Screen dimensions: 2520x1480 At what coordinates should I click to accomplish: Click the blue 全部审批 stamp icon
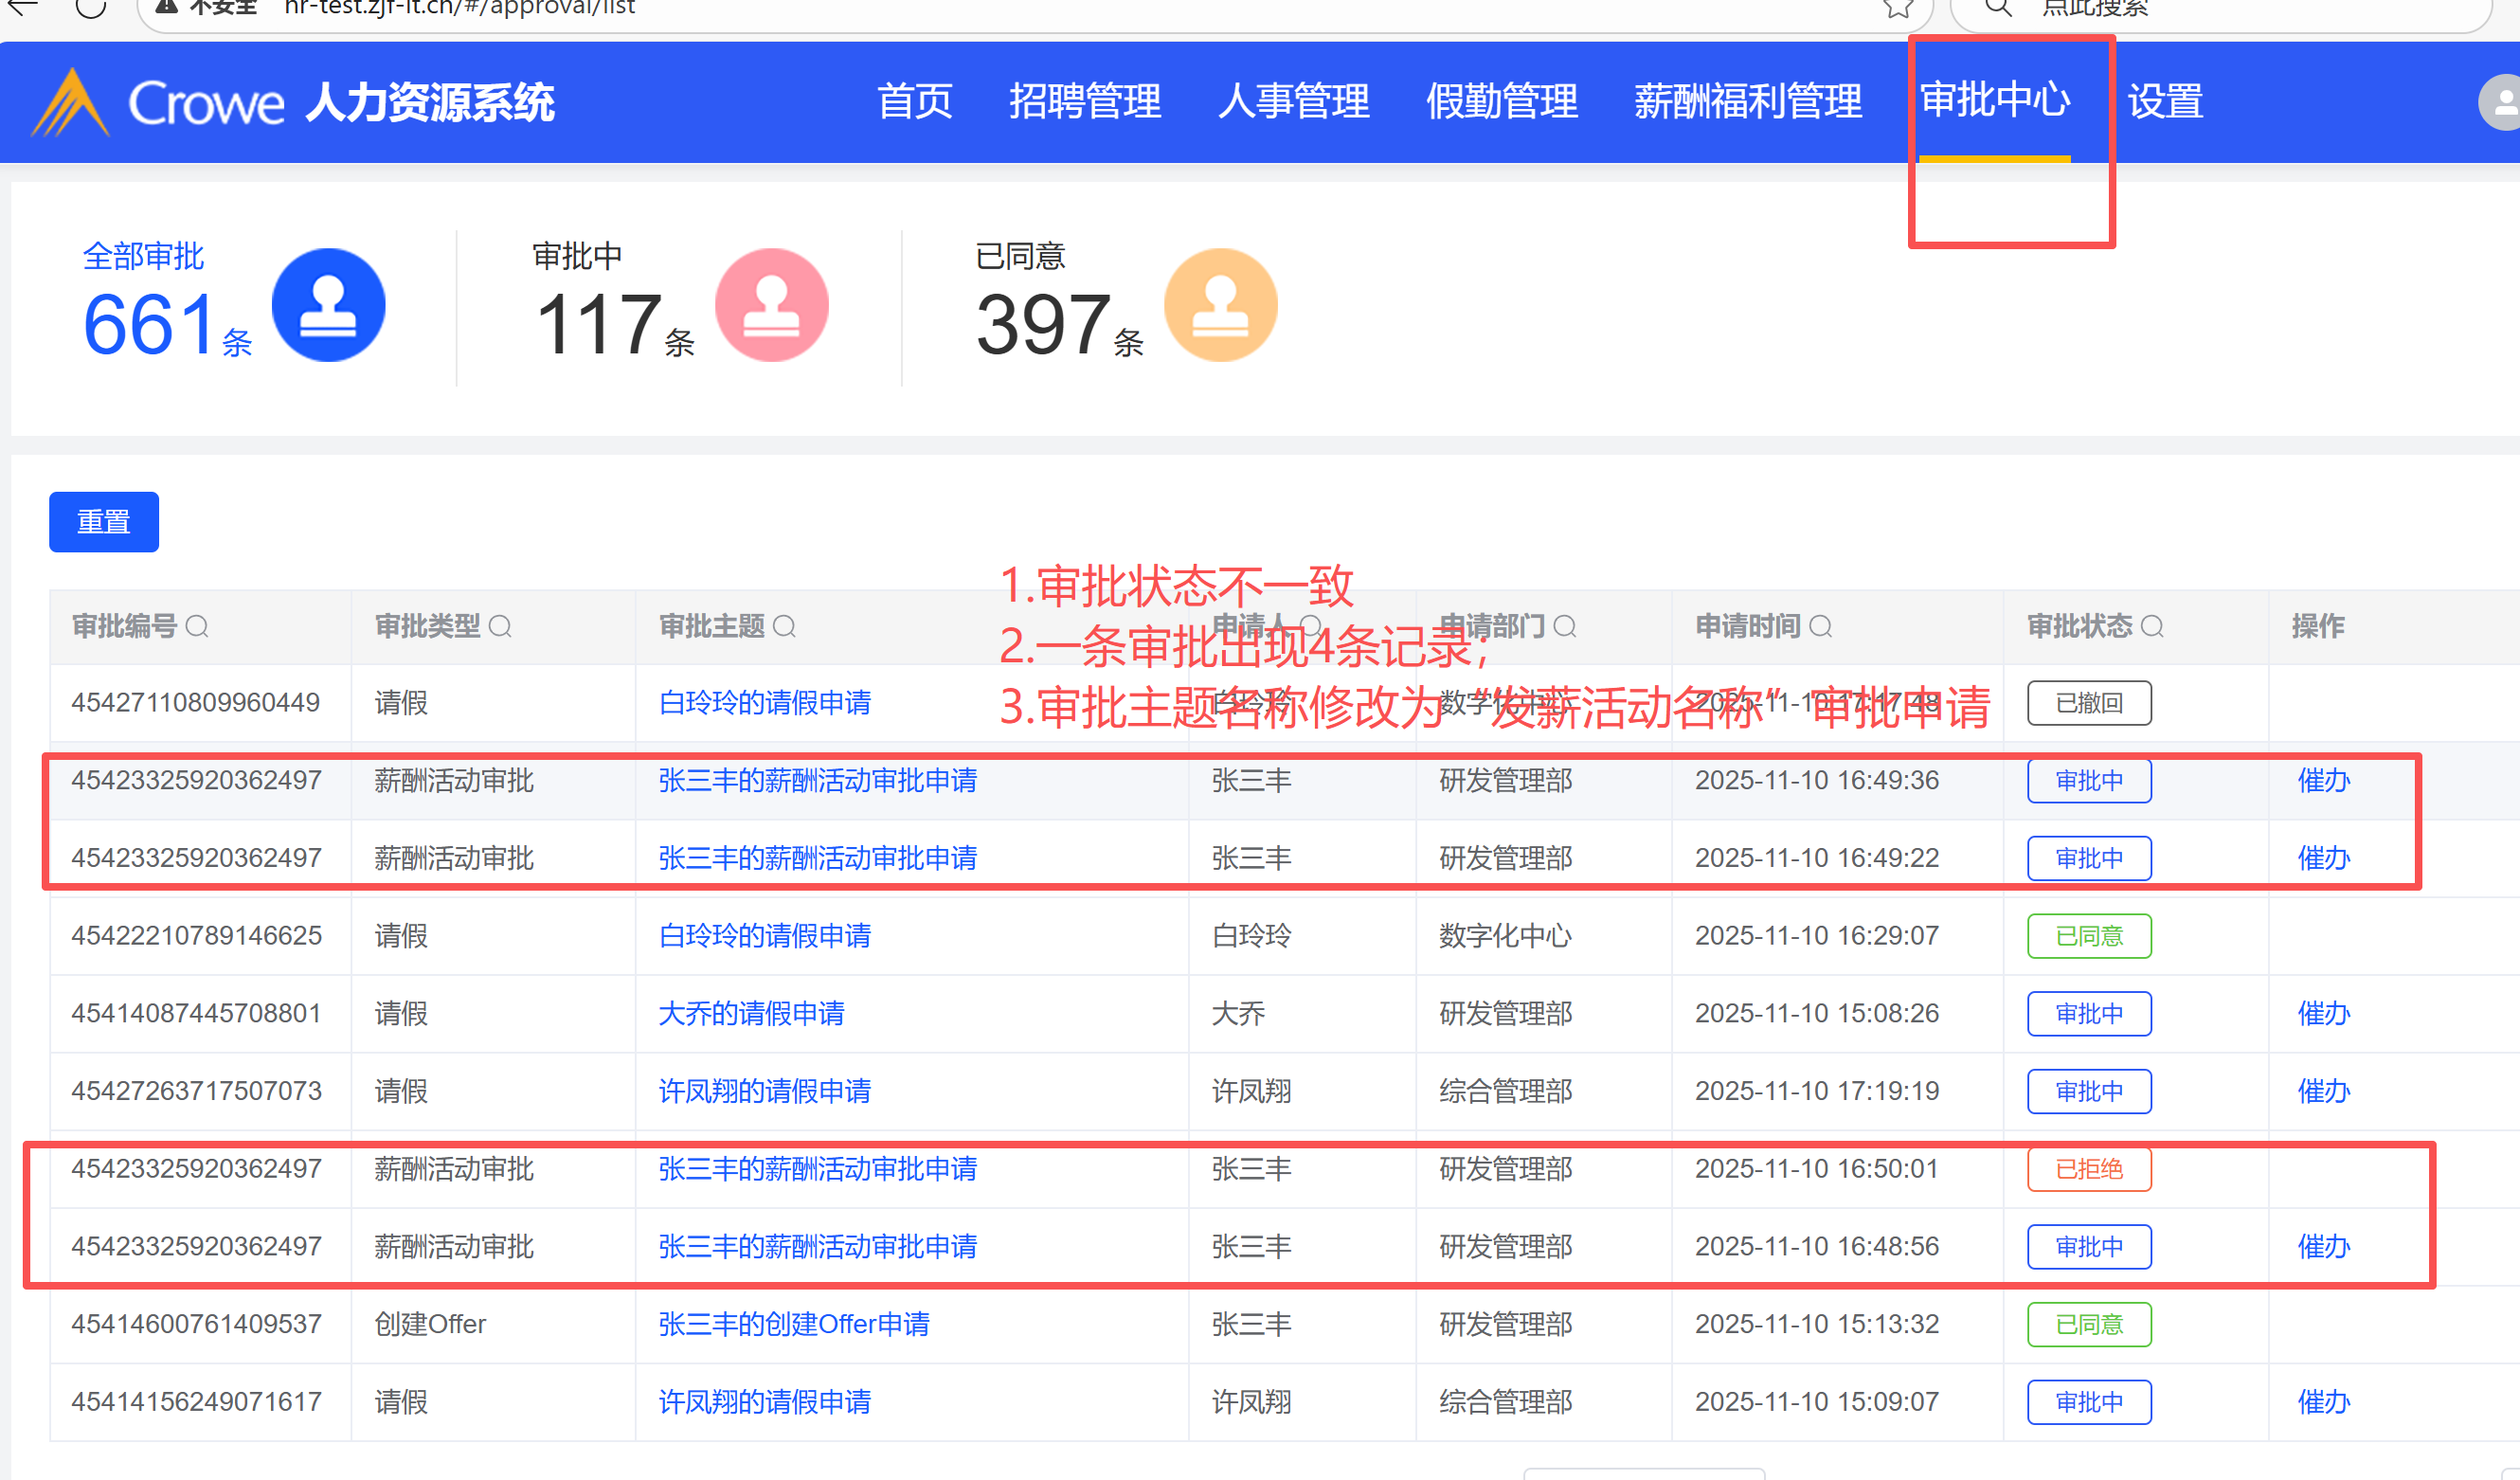(x=328, y=305)
